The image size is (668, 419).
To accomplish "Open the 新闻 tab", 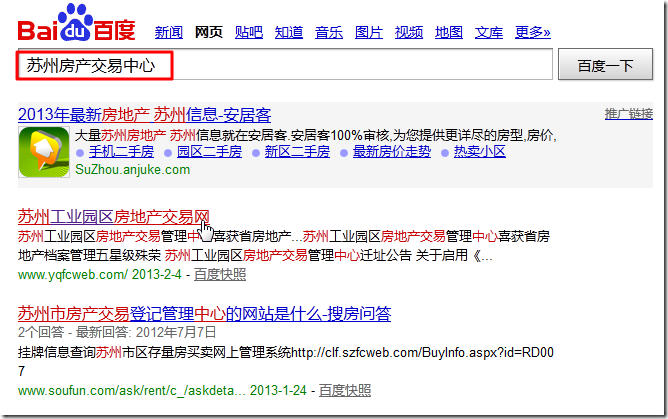I will tap(169, 32).
